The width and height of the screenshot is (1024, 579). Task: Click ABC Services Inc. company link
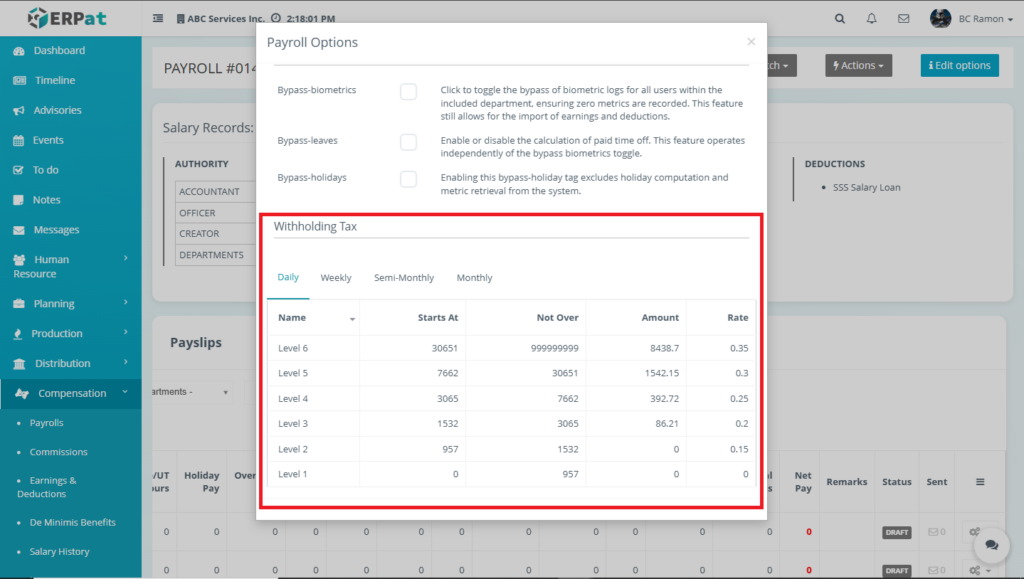tap(220, 19)
